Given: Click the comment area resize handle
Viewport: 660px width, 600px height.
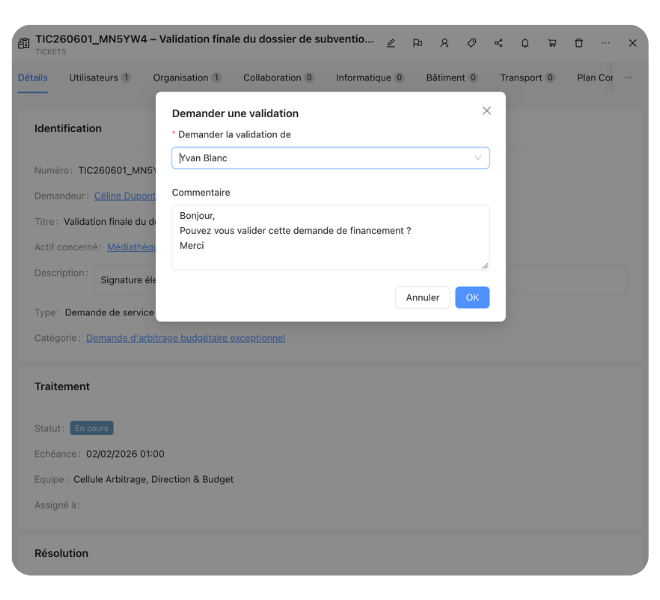Looking at the screenshot, I should tap(485, 266).
